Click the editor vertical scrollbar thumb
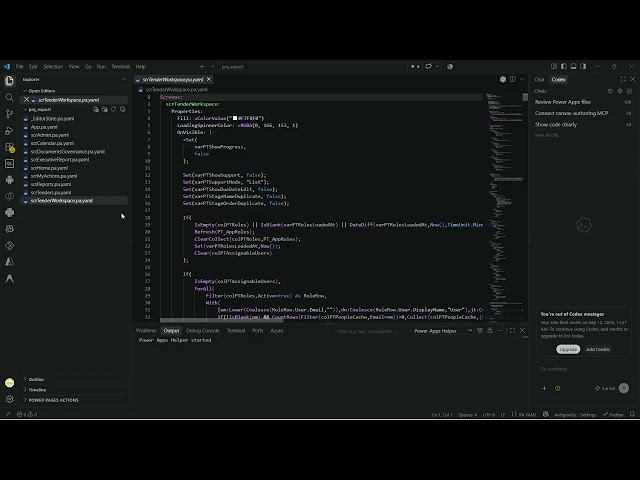This screenshot has height=480, width=640. click(525, 97)
